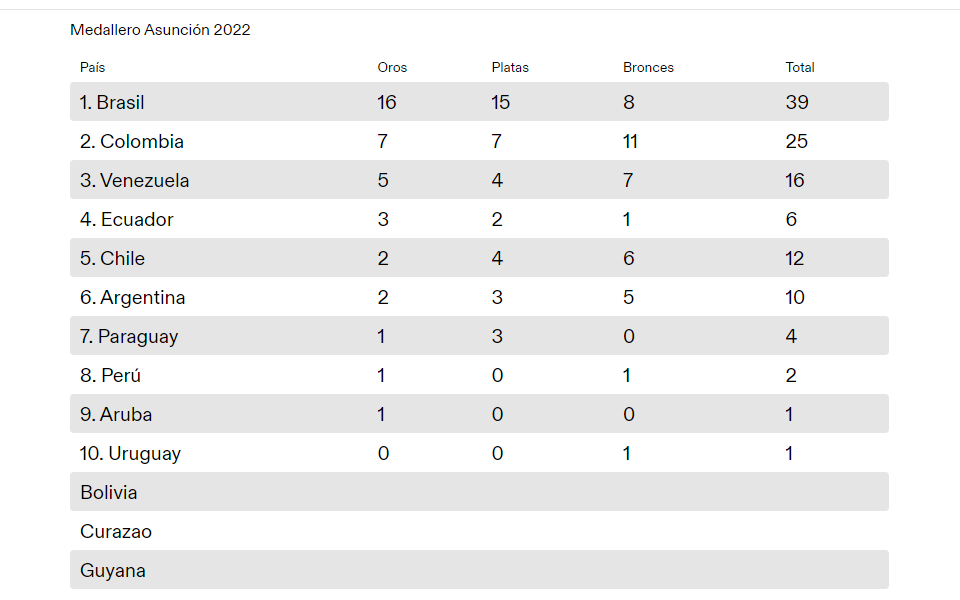Click the 'Curazao' country name
The width and height of the screenshot is (960, 600).
click(116, 532)
